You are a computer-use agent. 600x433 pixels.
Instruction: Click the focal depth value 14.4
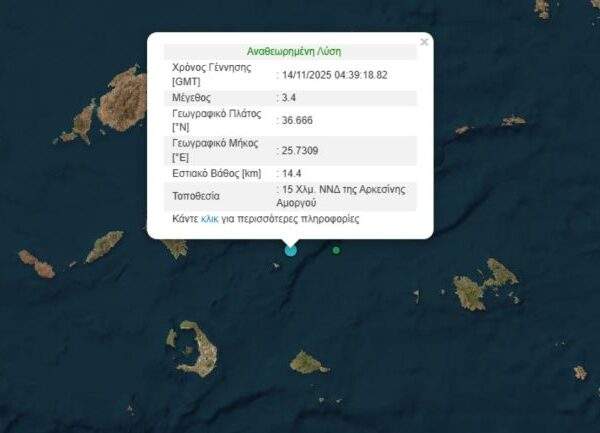click(292, 174)
